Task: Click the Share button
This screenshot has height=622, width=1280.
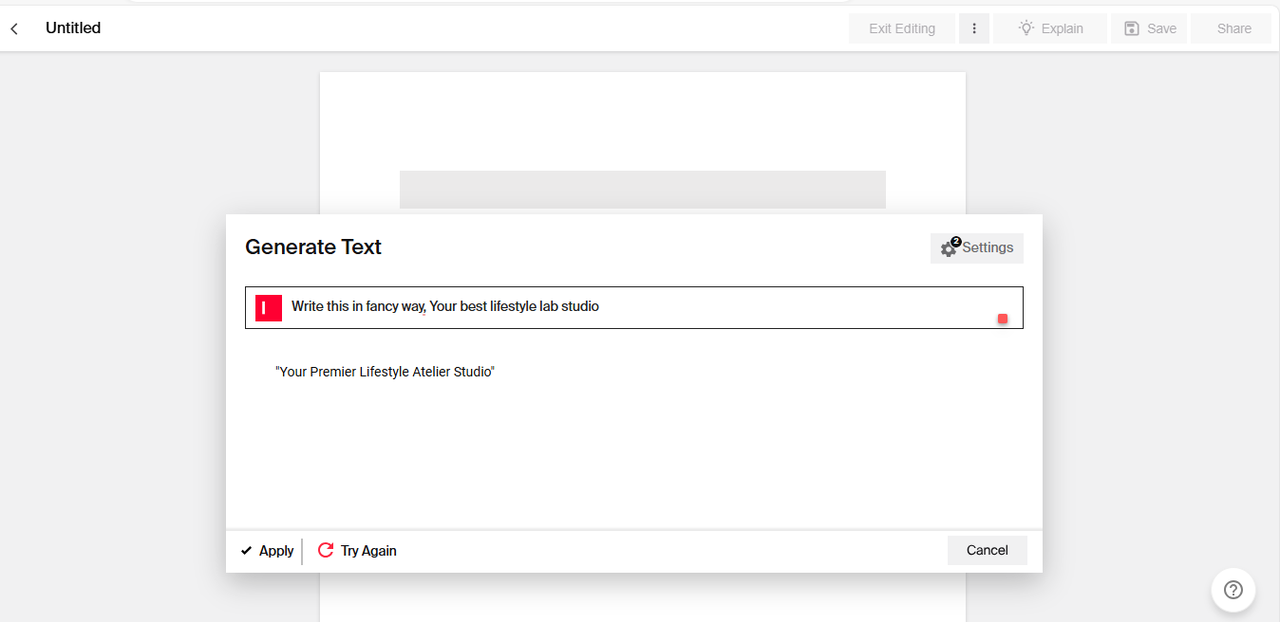Action: (1234, 29)
